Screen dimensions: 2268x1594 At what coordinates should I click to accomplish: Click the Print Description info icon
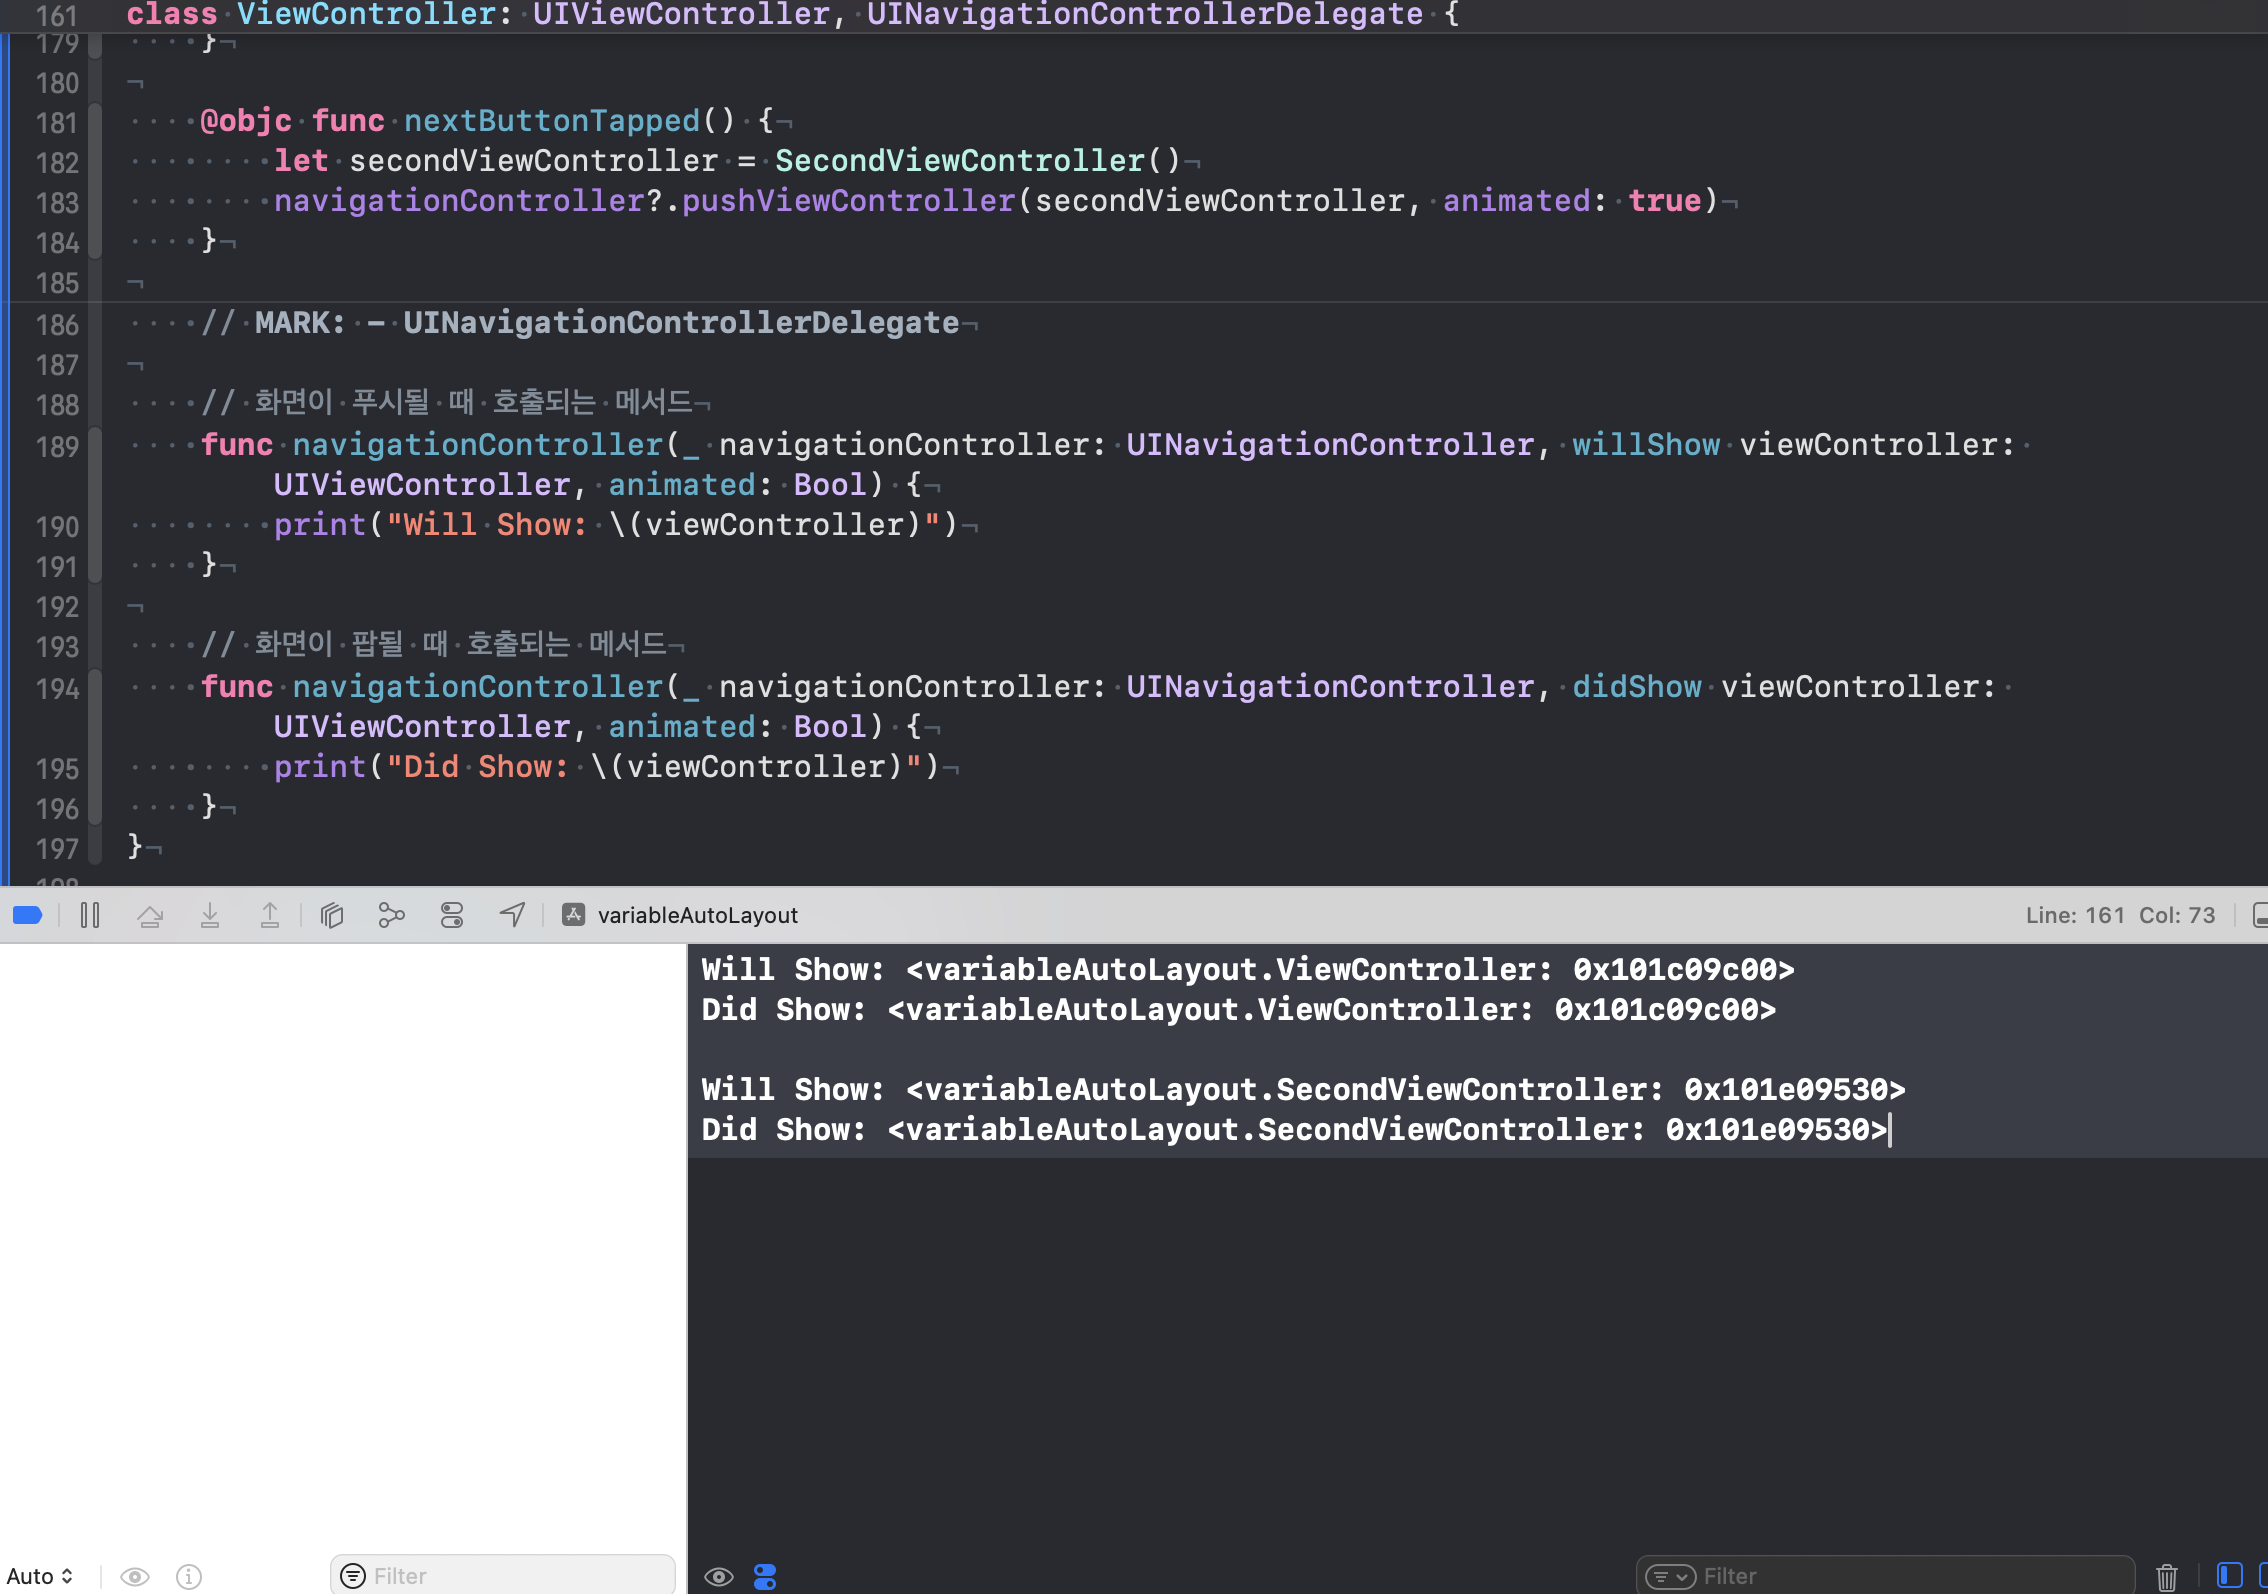(x=189, y=1576)
